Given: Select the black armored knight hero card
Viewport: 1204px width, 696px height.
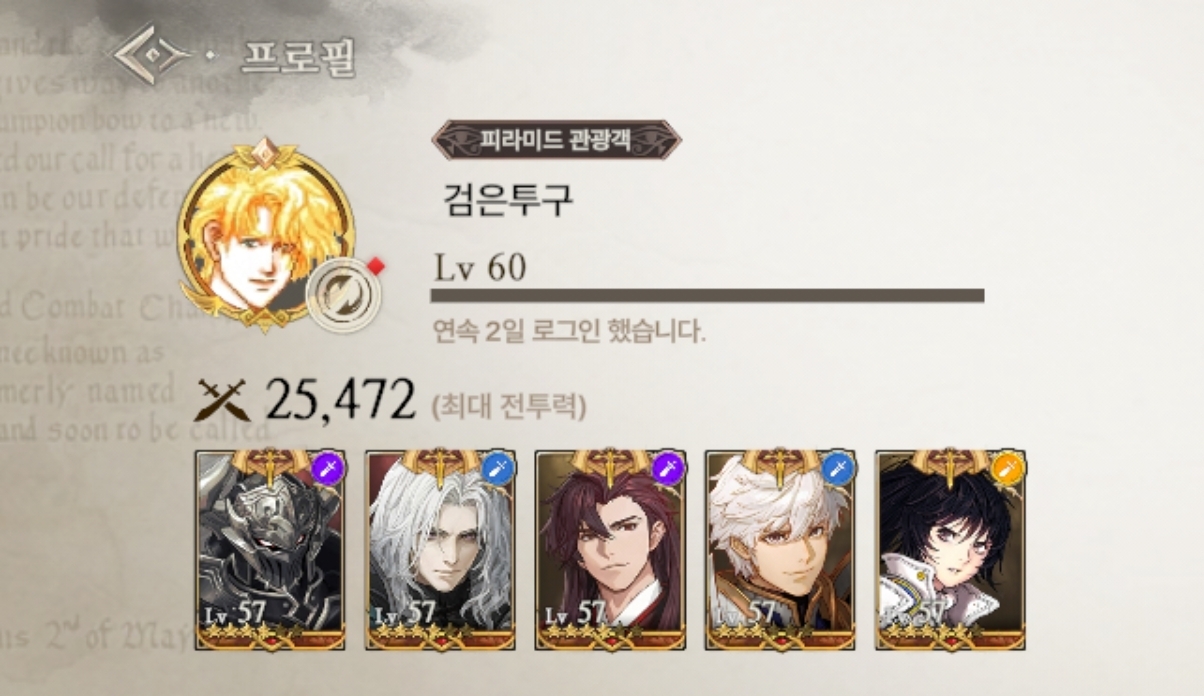Looking at the screenshot, I should pyautogui.click(x=270, y=550).
